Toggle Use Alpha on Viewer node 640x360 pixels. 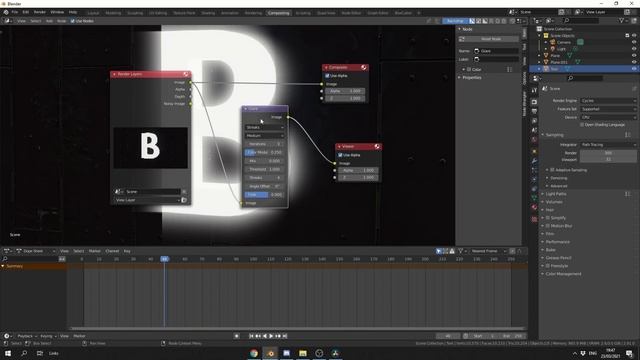pos(340,155)
